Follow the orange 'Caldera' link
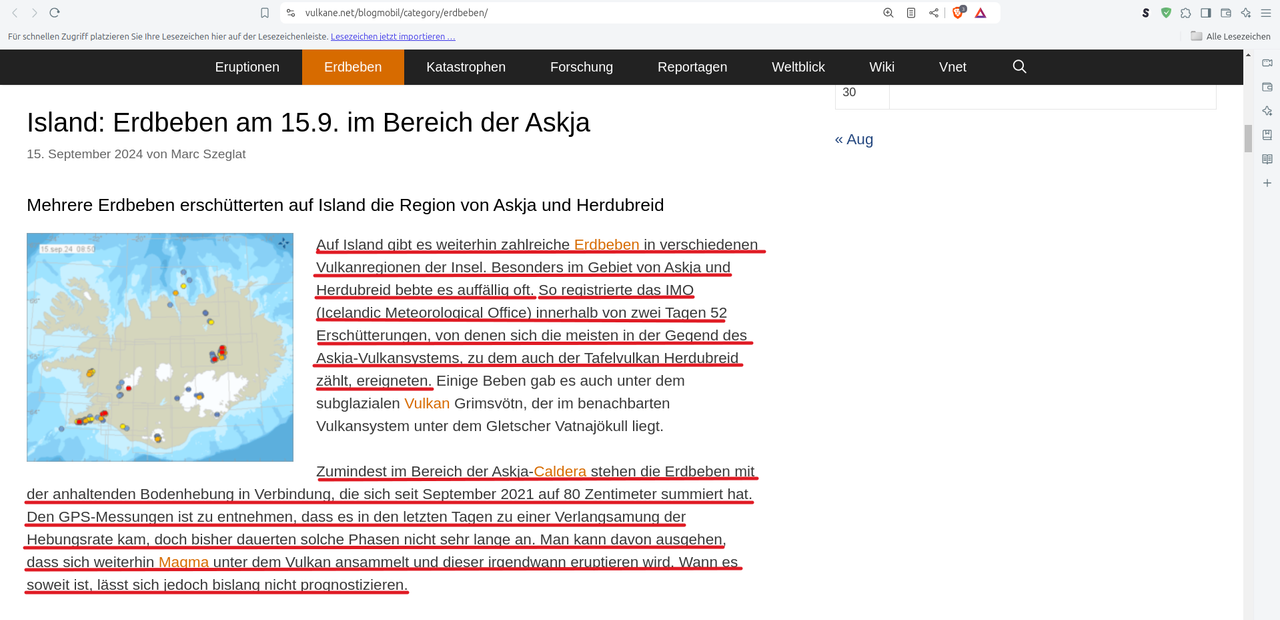1280x620 pixels. click(x=560, y=471)
